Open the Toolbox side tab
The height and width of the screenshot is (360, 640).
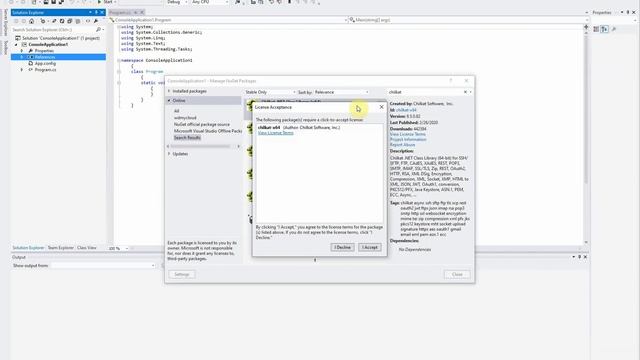tap(5, 47)
